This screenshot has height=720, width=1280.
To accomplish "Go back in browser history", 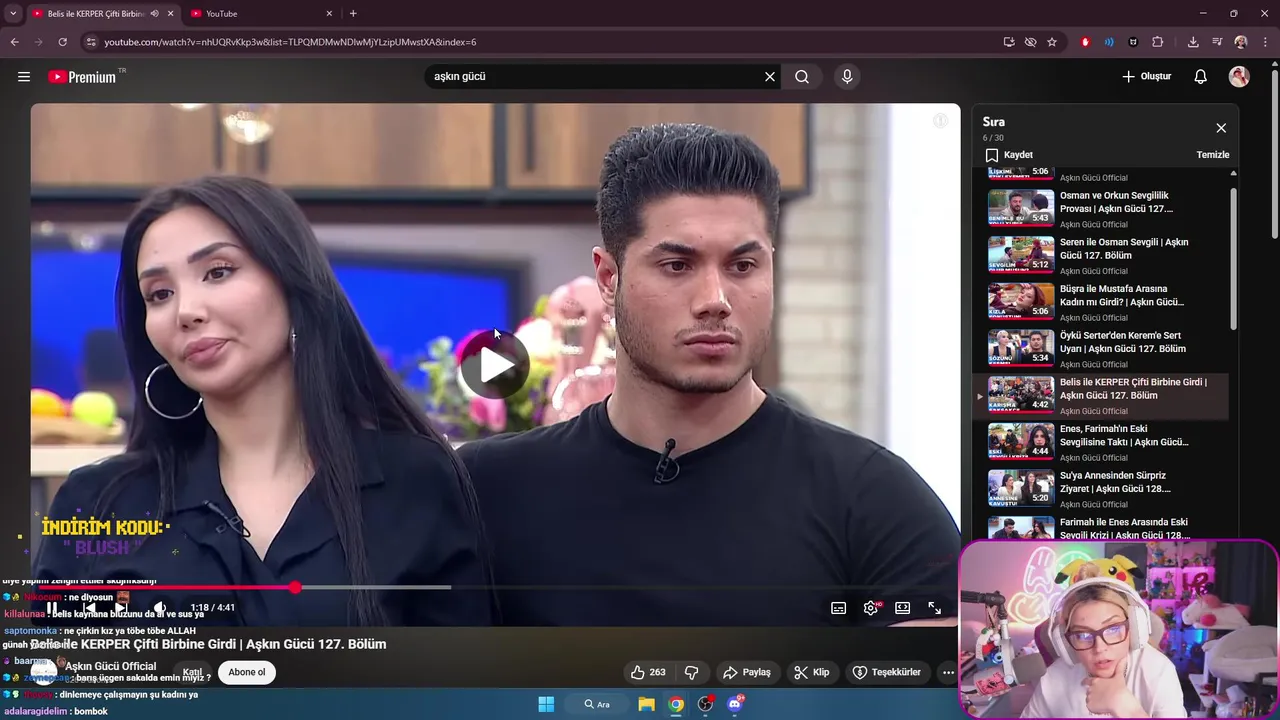I will click(x=14, y=42).
